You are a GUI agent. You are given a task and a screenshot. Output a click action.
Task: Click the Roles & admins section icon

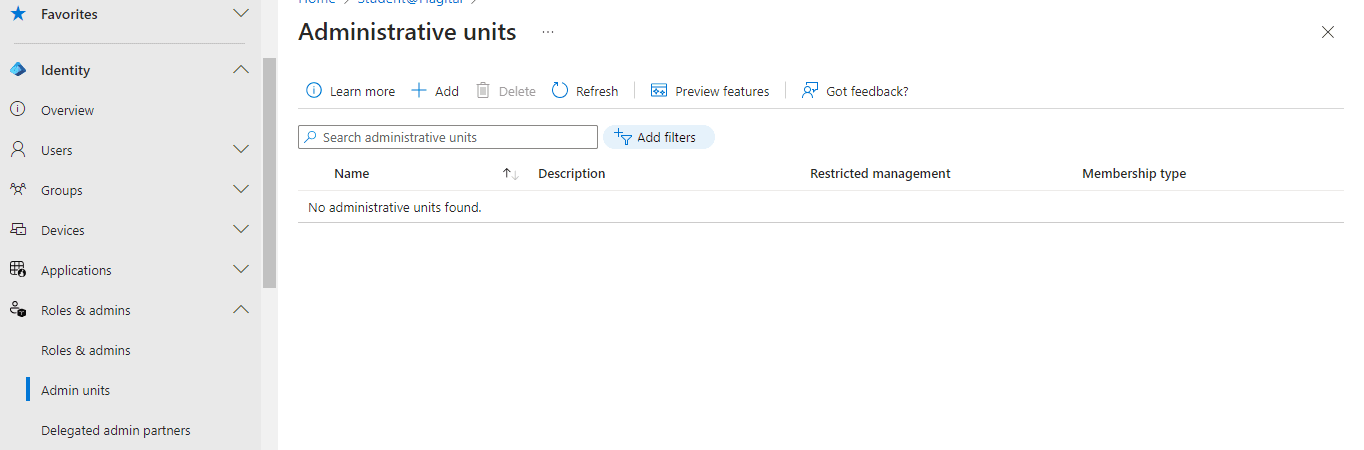[x=17, y=310]
